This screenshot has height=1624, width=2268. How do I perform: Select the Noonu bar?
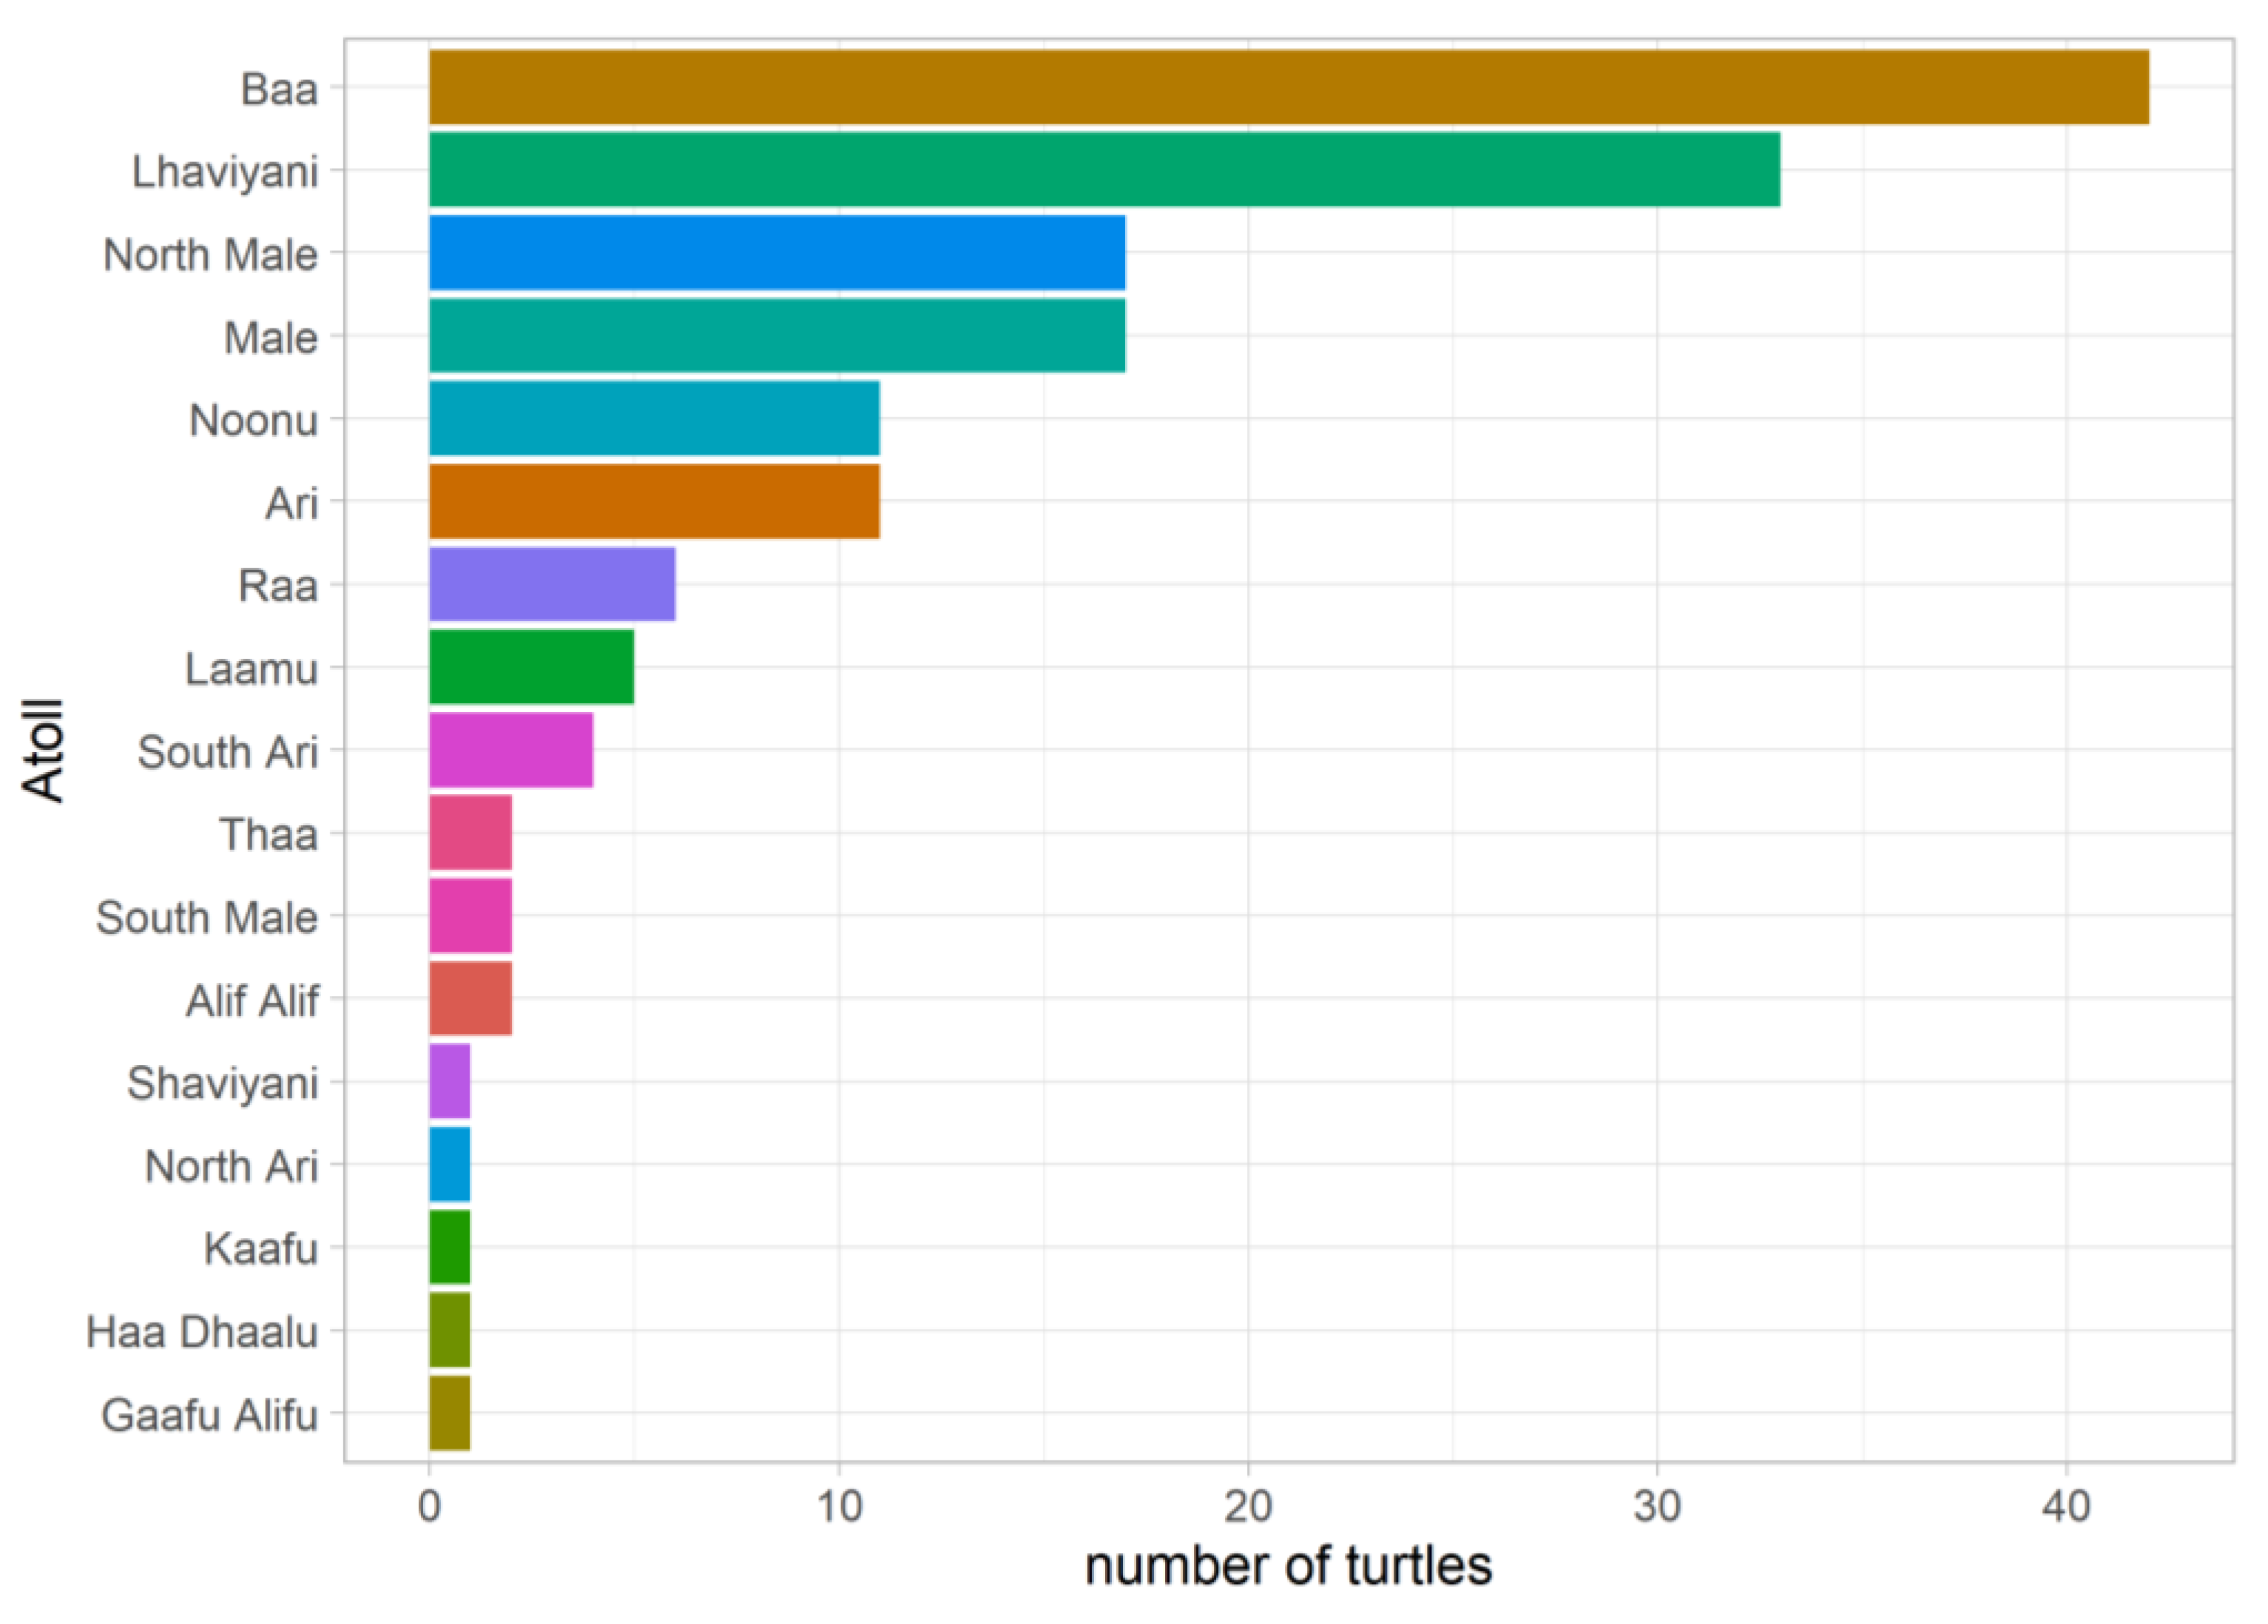coord(654,418)
